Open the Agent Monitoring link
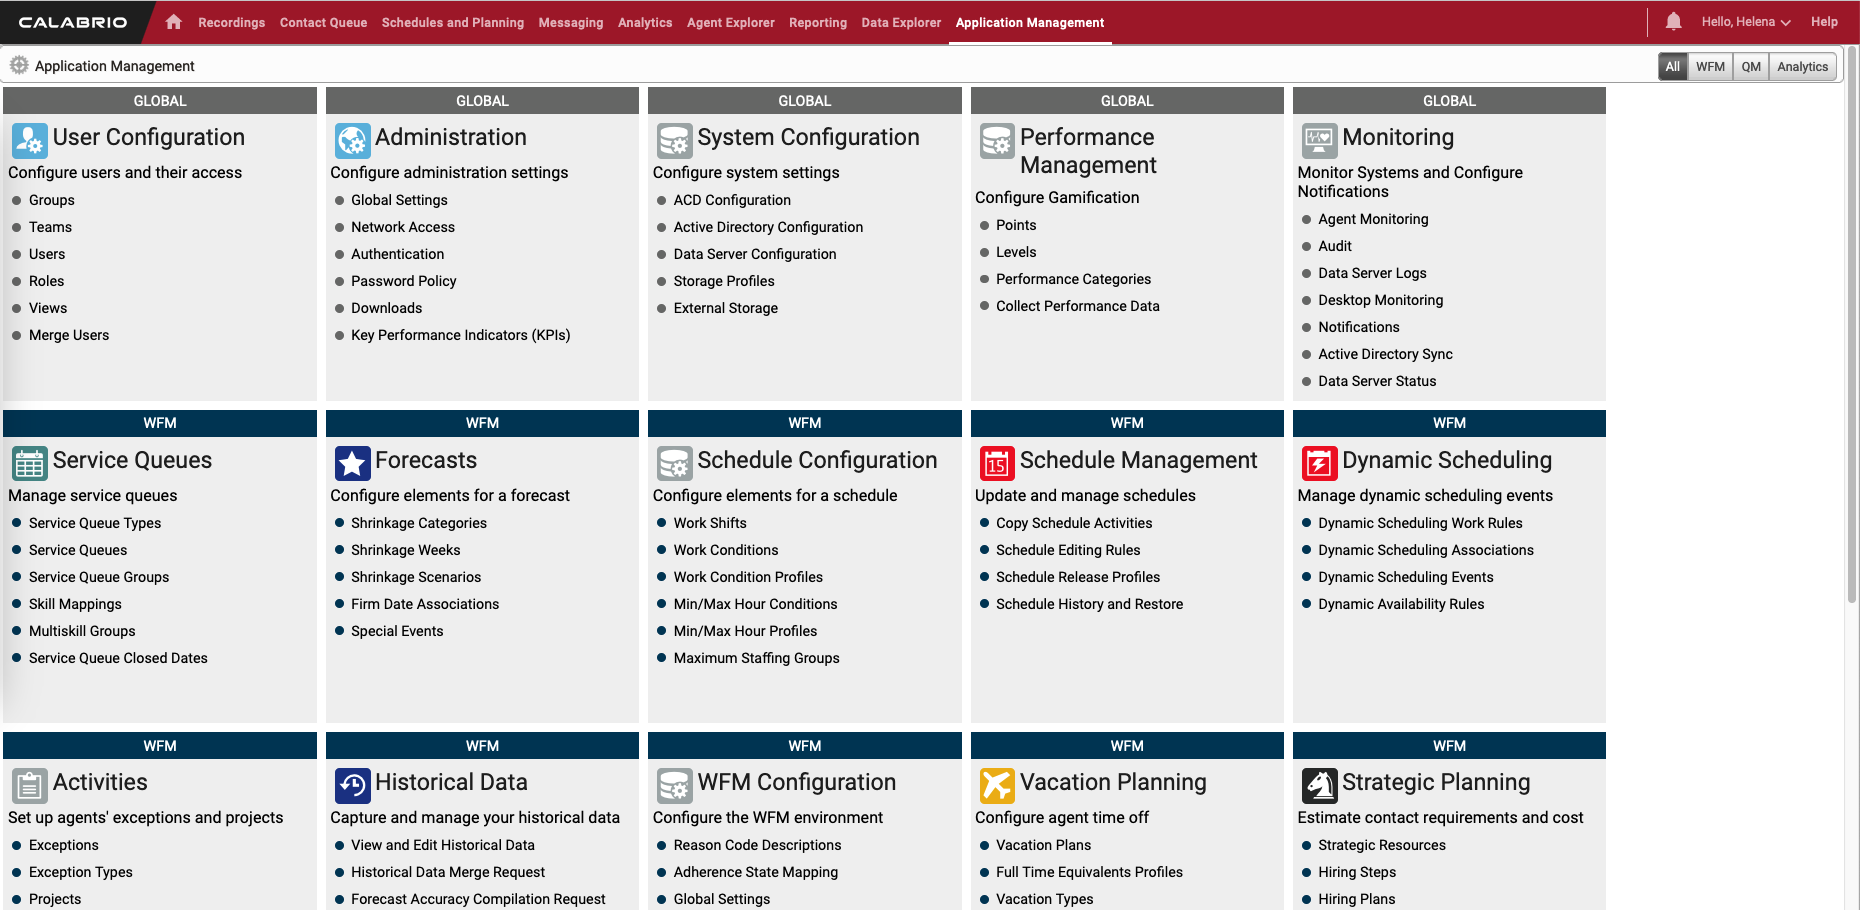Screen dimensions: 1860x910 [1373, 219]
